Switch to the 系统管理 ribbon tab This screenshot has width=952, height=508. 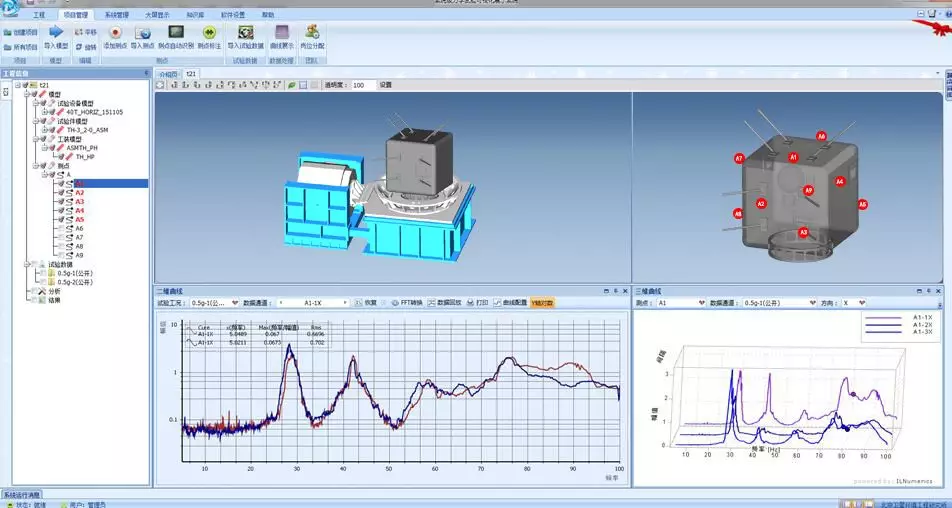[117, 16]
